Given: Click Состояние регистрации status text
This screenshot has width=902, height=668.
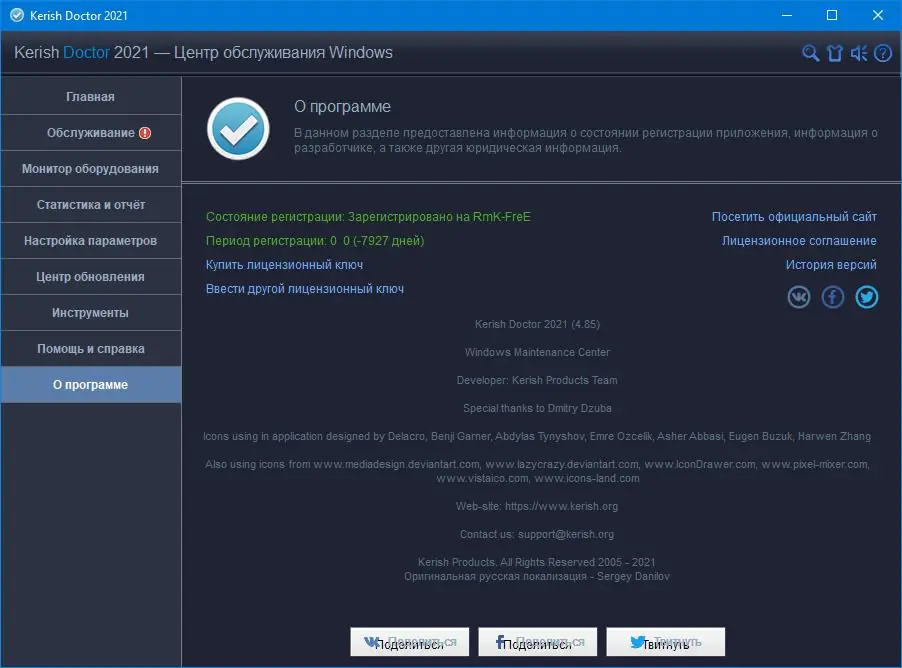Looking at the screenshot, I should [368, 217].
